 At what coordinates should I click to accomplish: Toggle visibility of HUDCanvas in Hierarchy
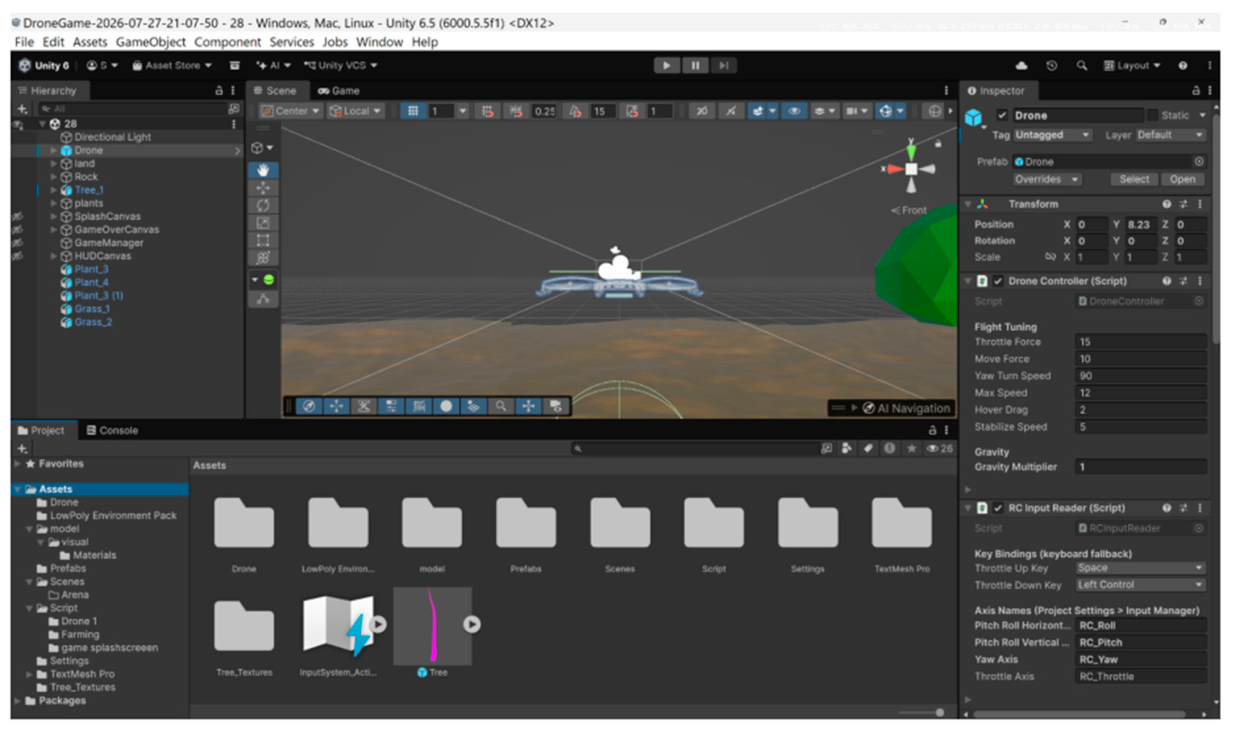point(17,256)
